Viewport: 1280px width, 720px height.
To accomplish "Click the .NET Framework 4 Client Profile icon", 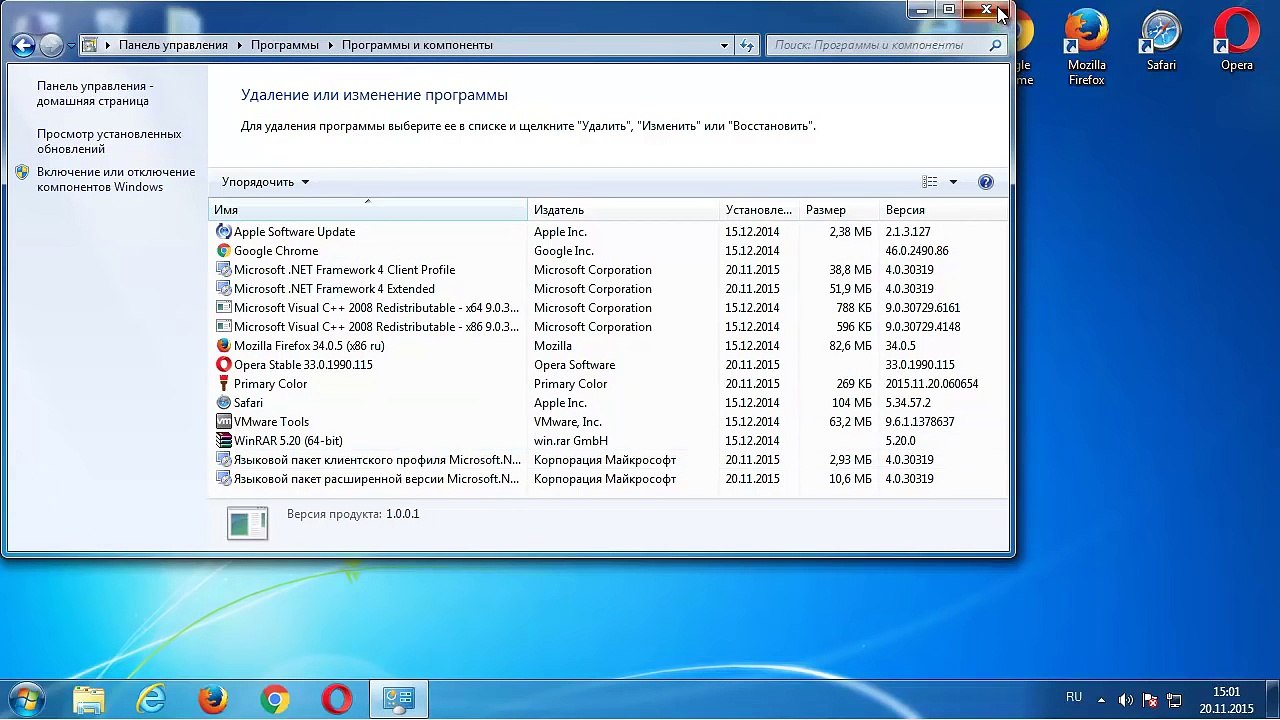I will (x=224, y=270).
